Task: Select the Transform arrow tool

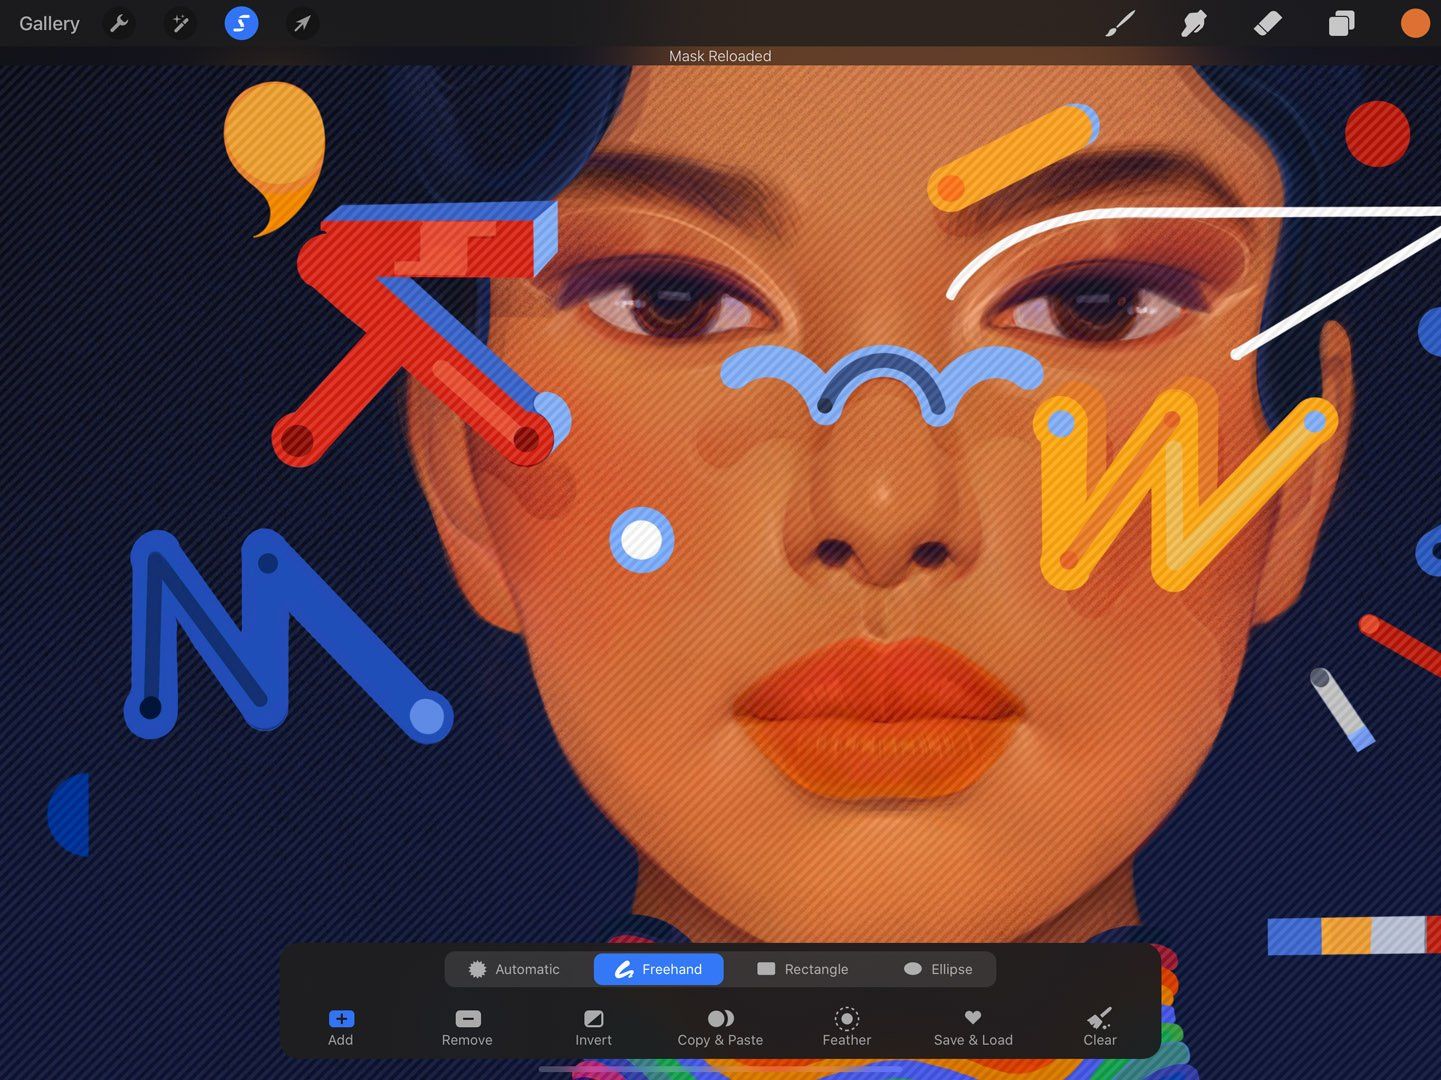Action: [x=301, y=23]
